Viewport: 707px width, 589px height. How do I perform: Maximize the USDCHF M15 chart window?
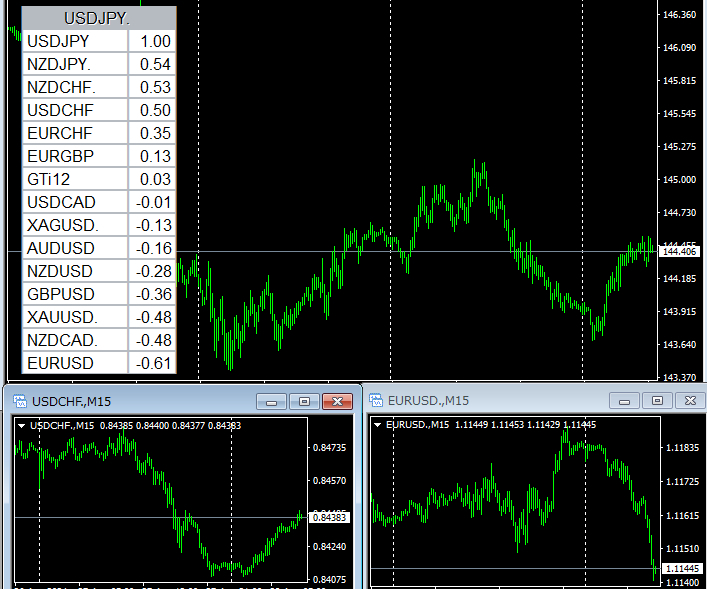pos(304,402)
